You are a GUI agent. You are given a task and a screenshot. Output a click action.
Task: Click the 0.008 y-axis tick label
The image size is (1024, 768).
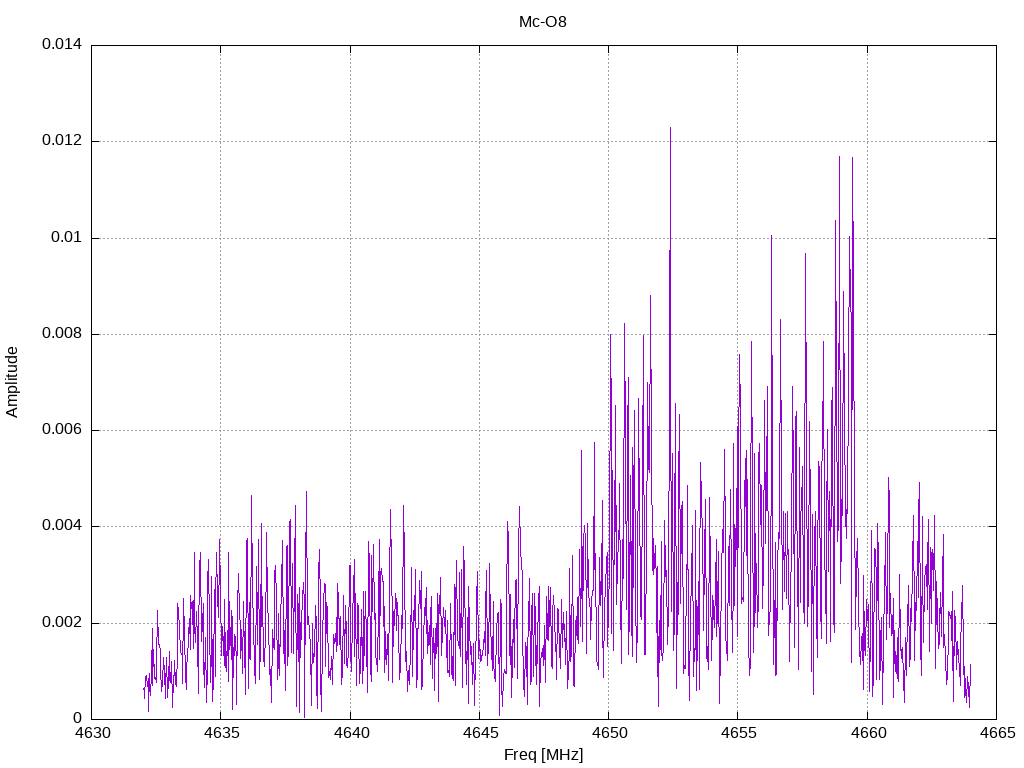point(62,334)
